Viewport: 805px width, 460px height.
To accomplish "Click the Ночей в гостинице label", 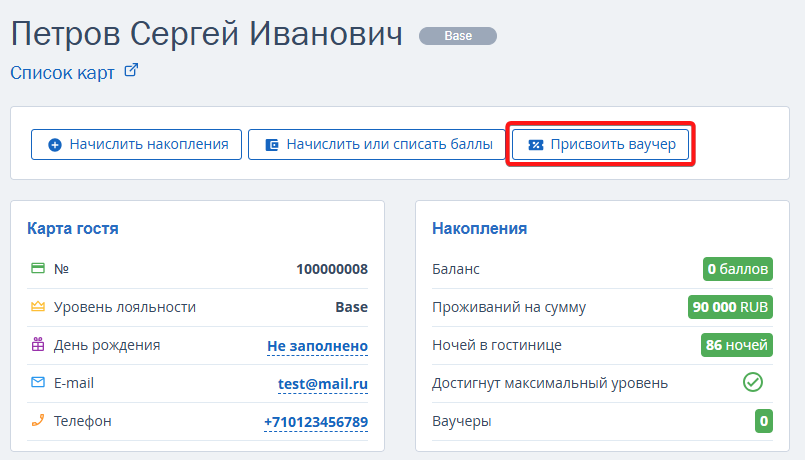I will tap(497, 345).
